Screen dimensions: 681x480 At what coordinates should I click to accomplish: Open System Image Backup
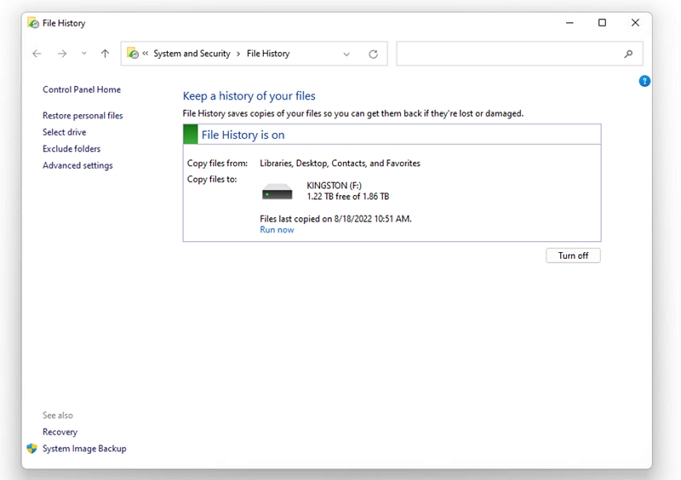click(84, 448)
